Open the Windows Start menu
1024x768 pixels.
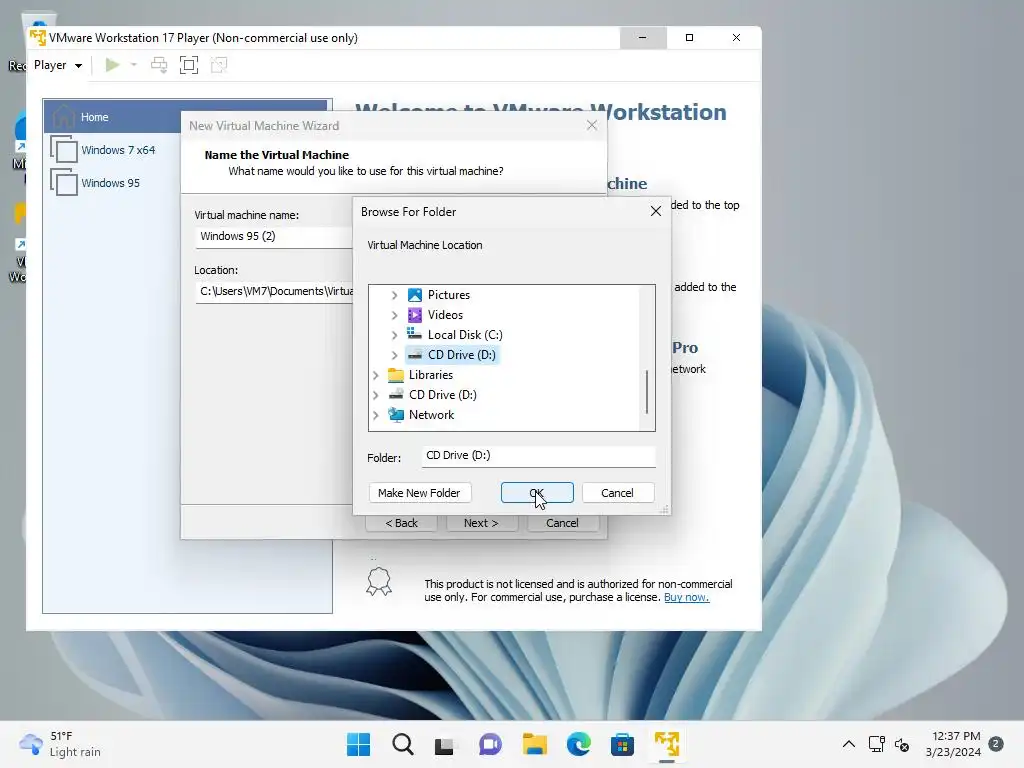click(x=359, y=744)
